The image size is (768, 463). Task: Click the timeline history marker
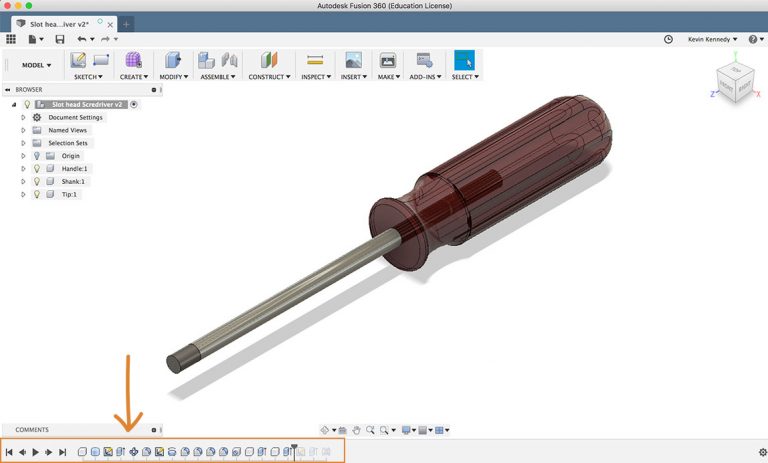coord(294,449)
